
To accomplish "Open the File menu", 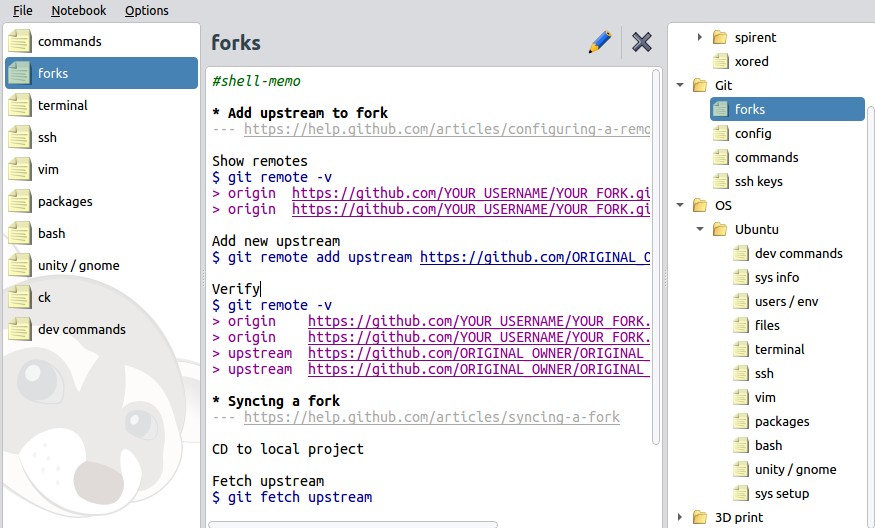I will tap(22, 11).
